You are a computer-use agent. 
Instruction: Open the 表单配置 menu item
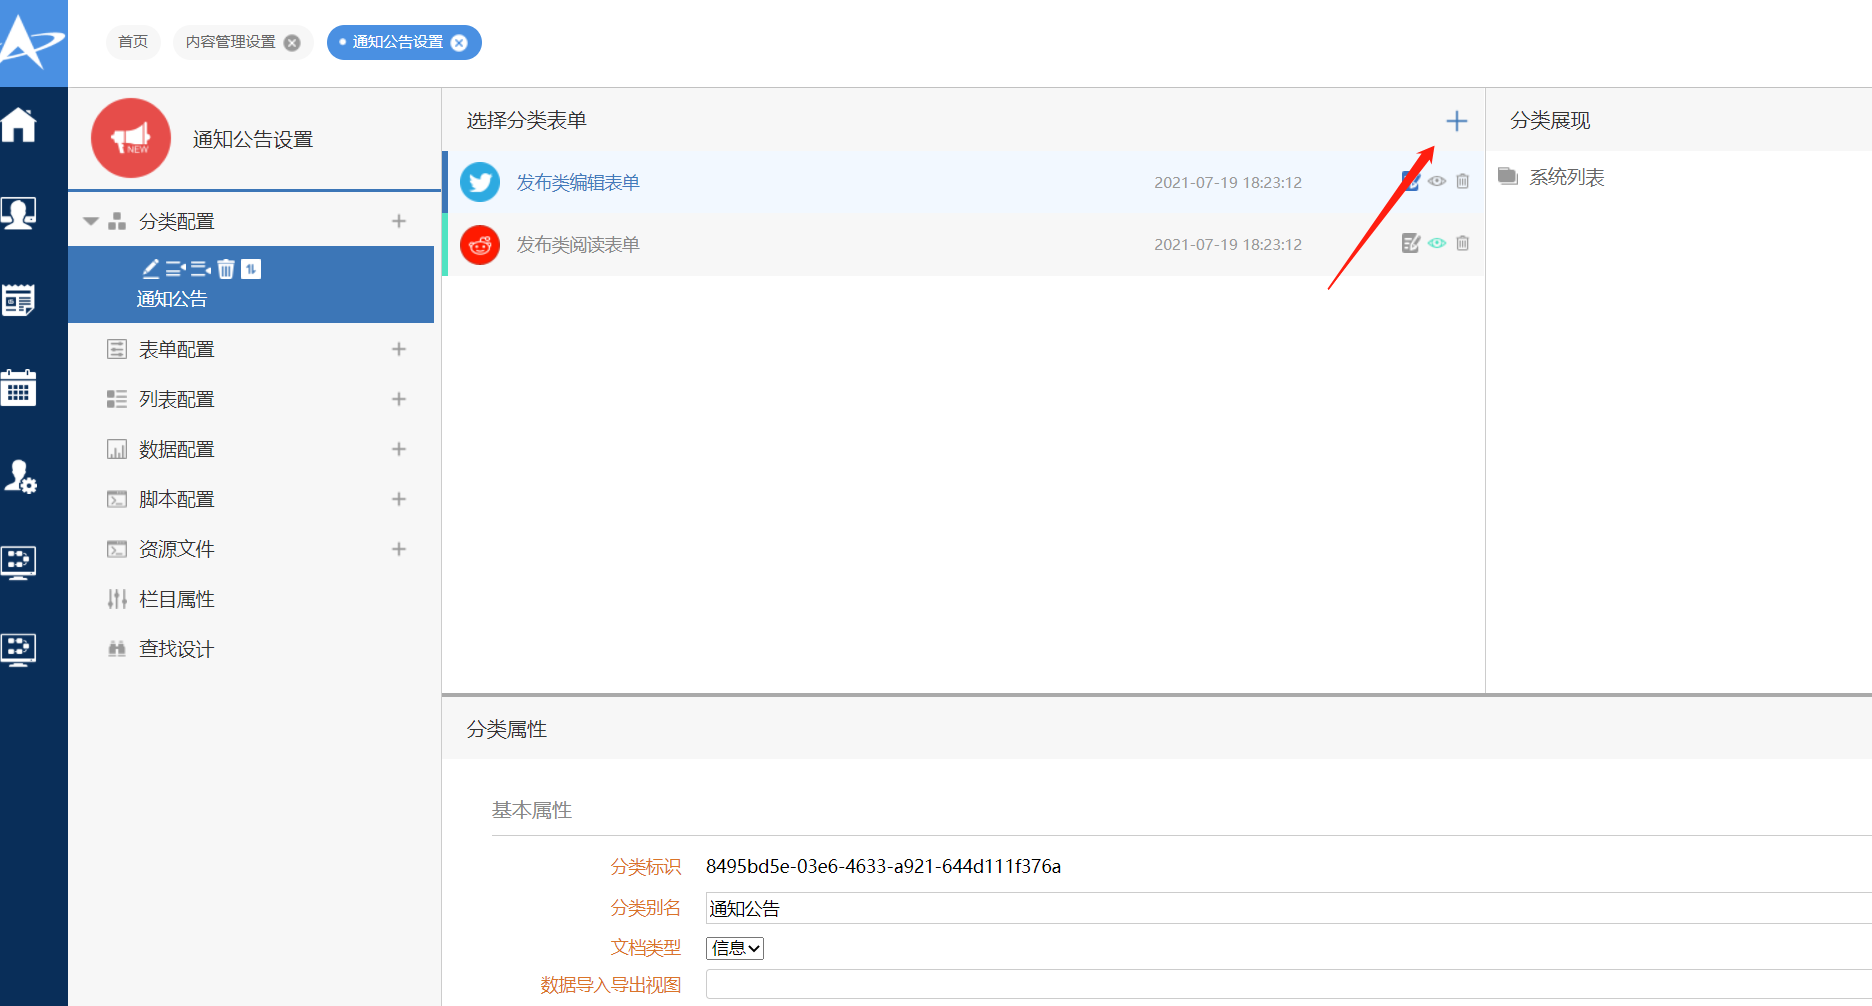(177, 349)
